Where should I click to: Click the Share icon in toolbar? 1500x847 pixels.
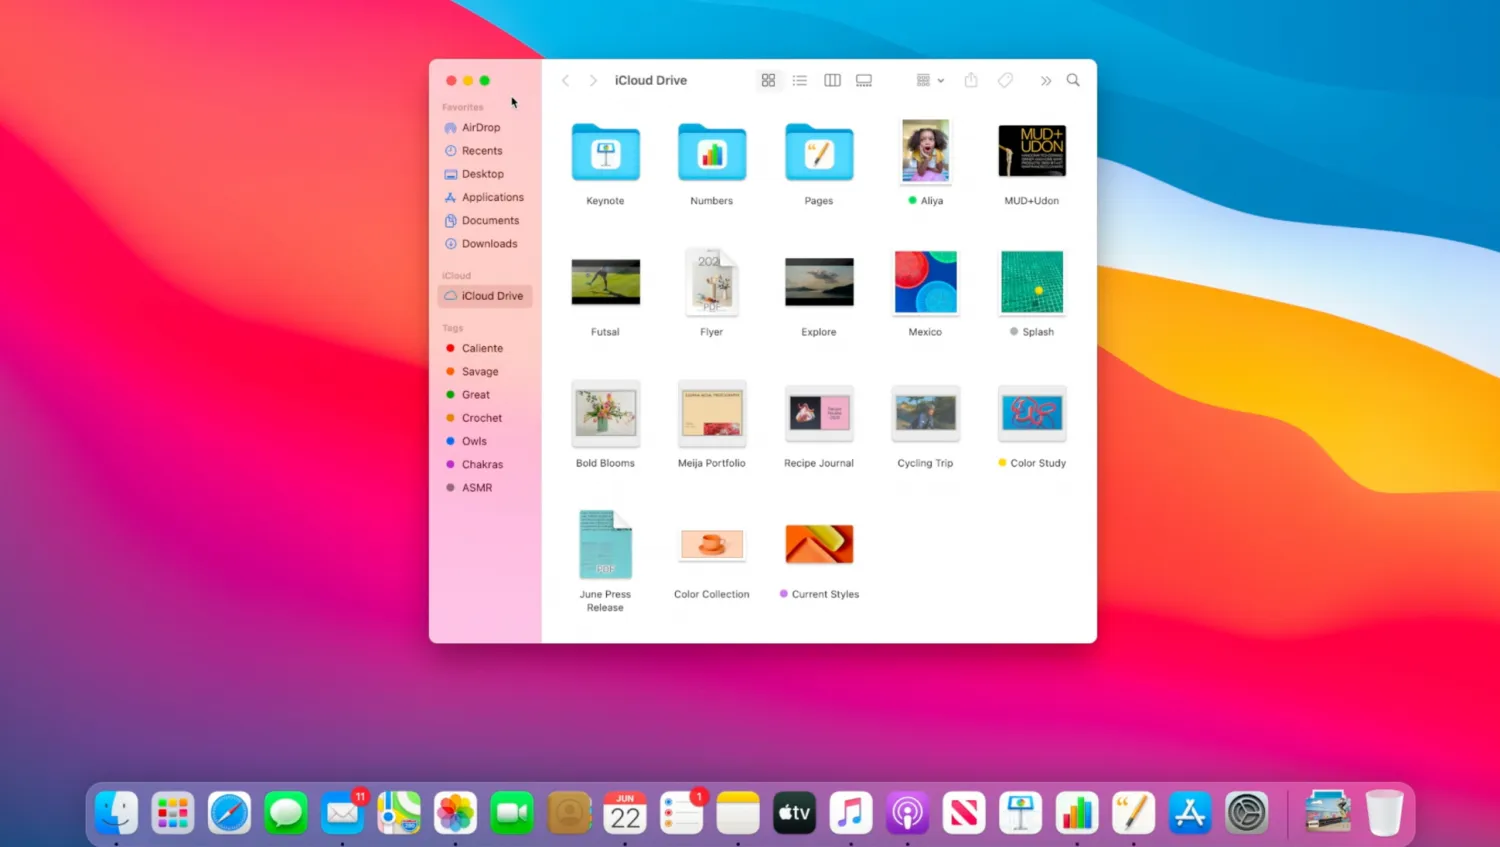(971, 80)
